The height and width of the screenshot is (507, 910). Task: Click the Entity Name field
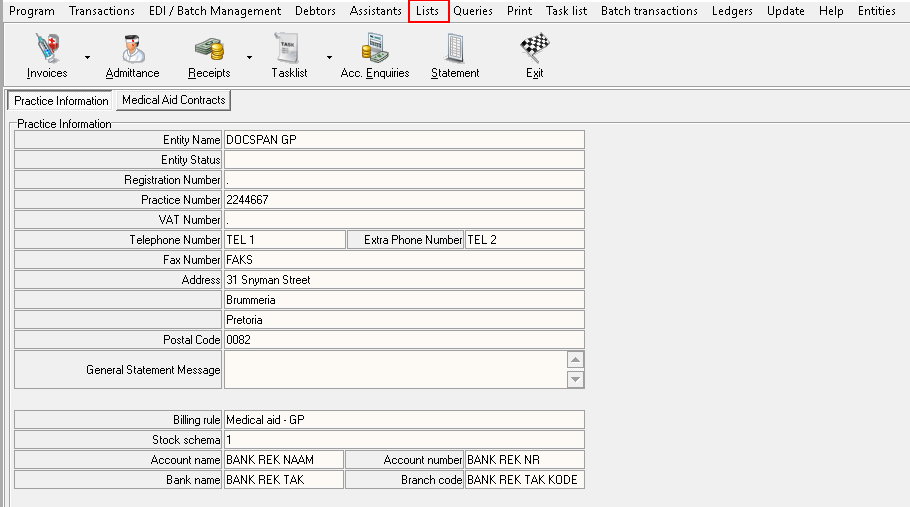403,140
